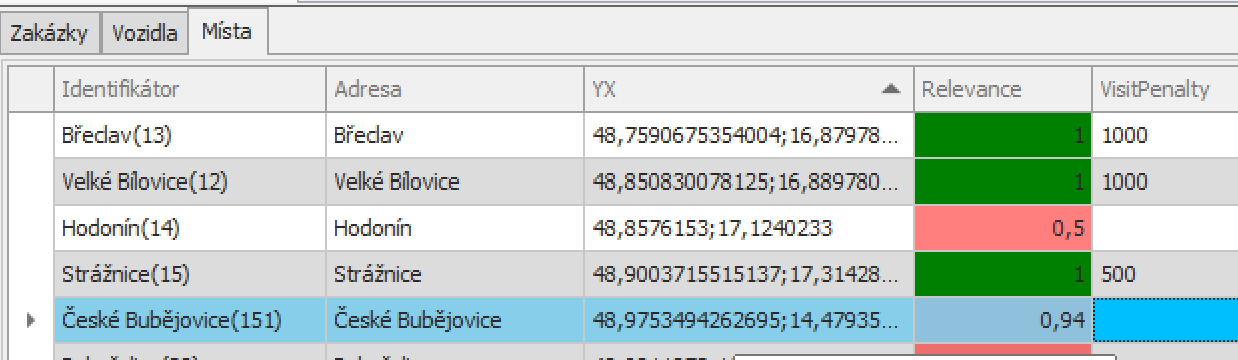
Task: Click empty VisitPenalty cell for Hodonín
Action: click(1164, 228)
